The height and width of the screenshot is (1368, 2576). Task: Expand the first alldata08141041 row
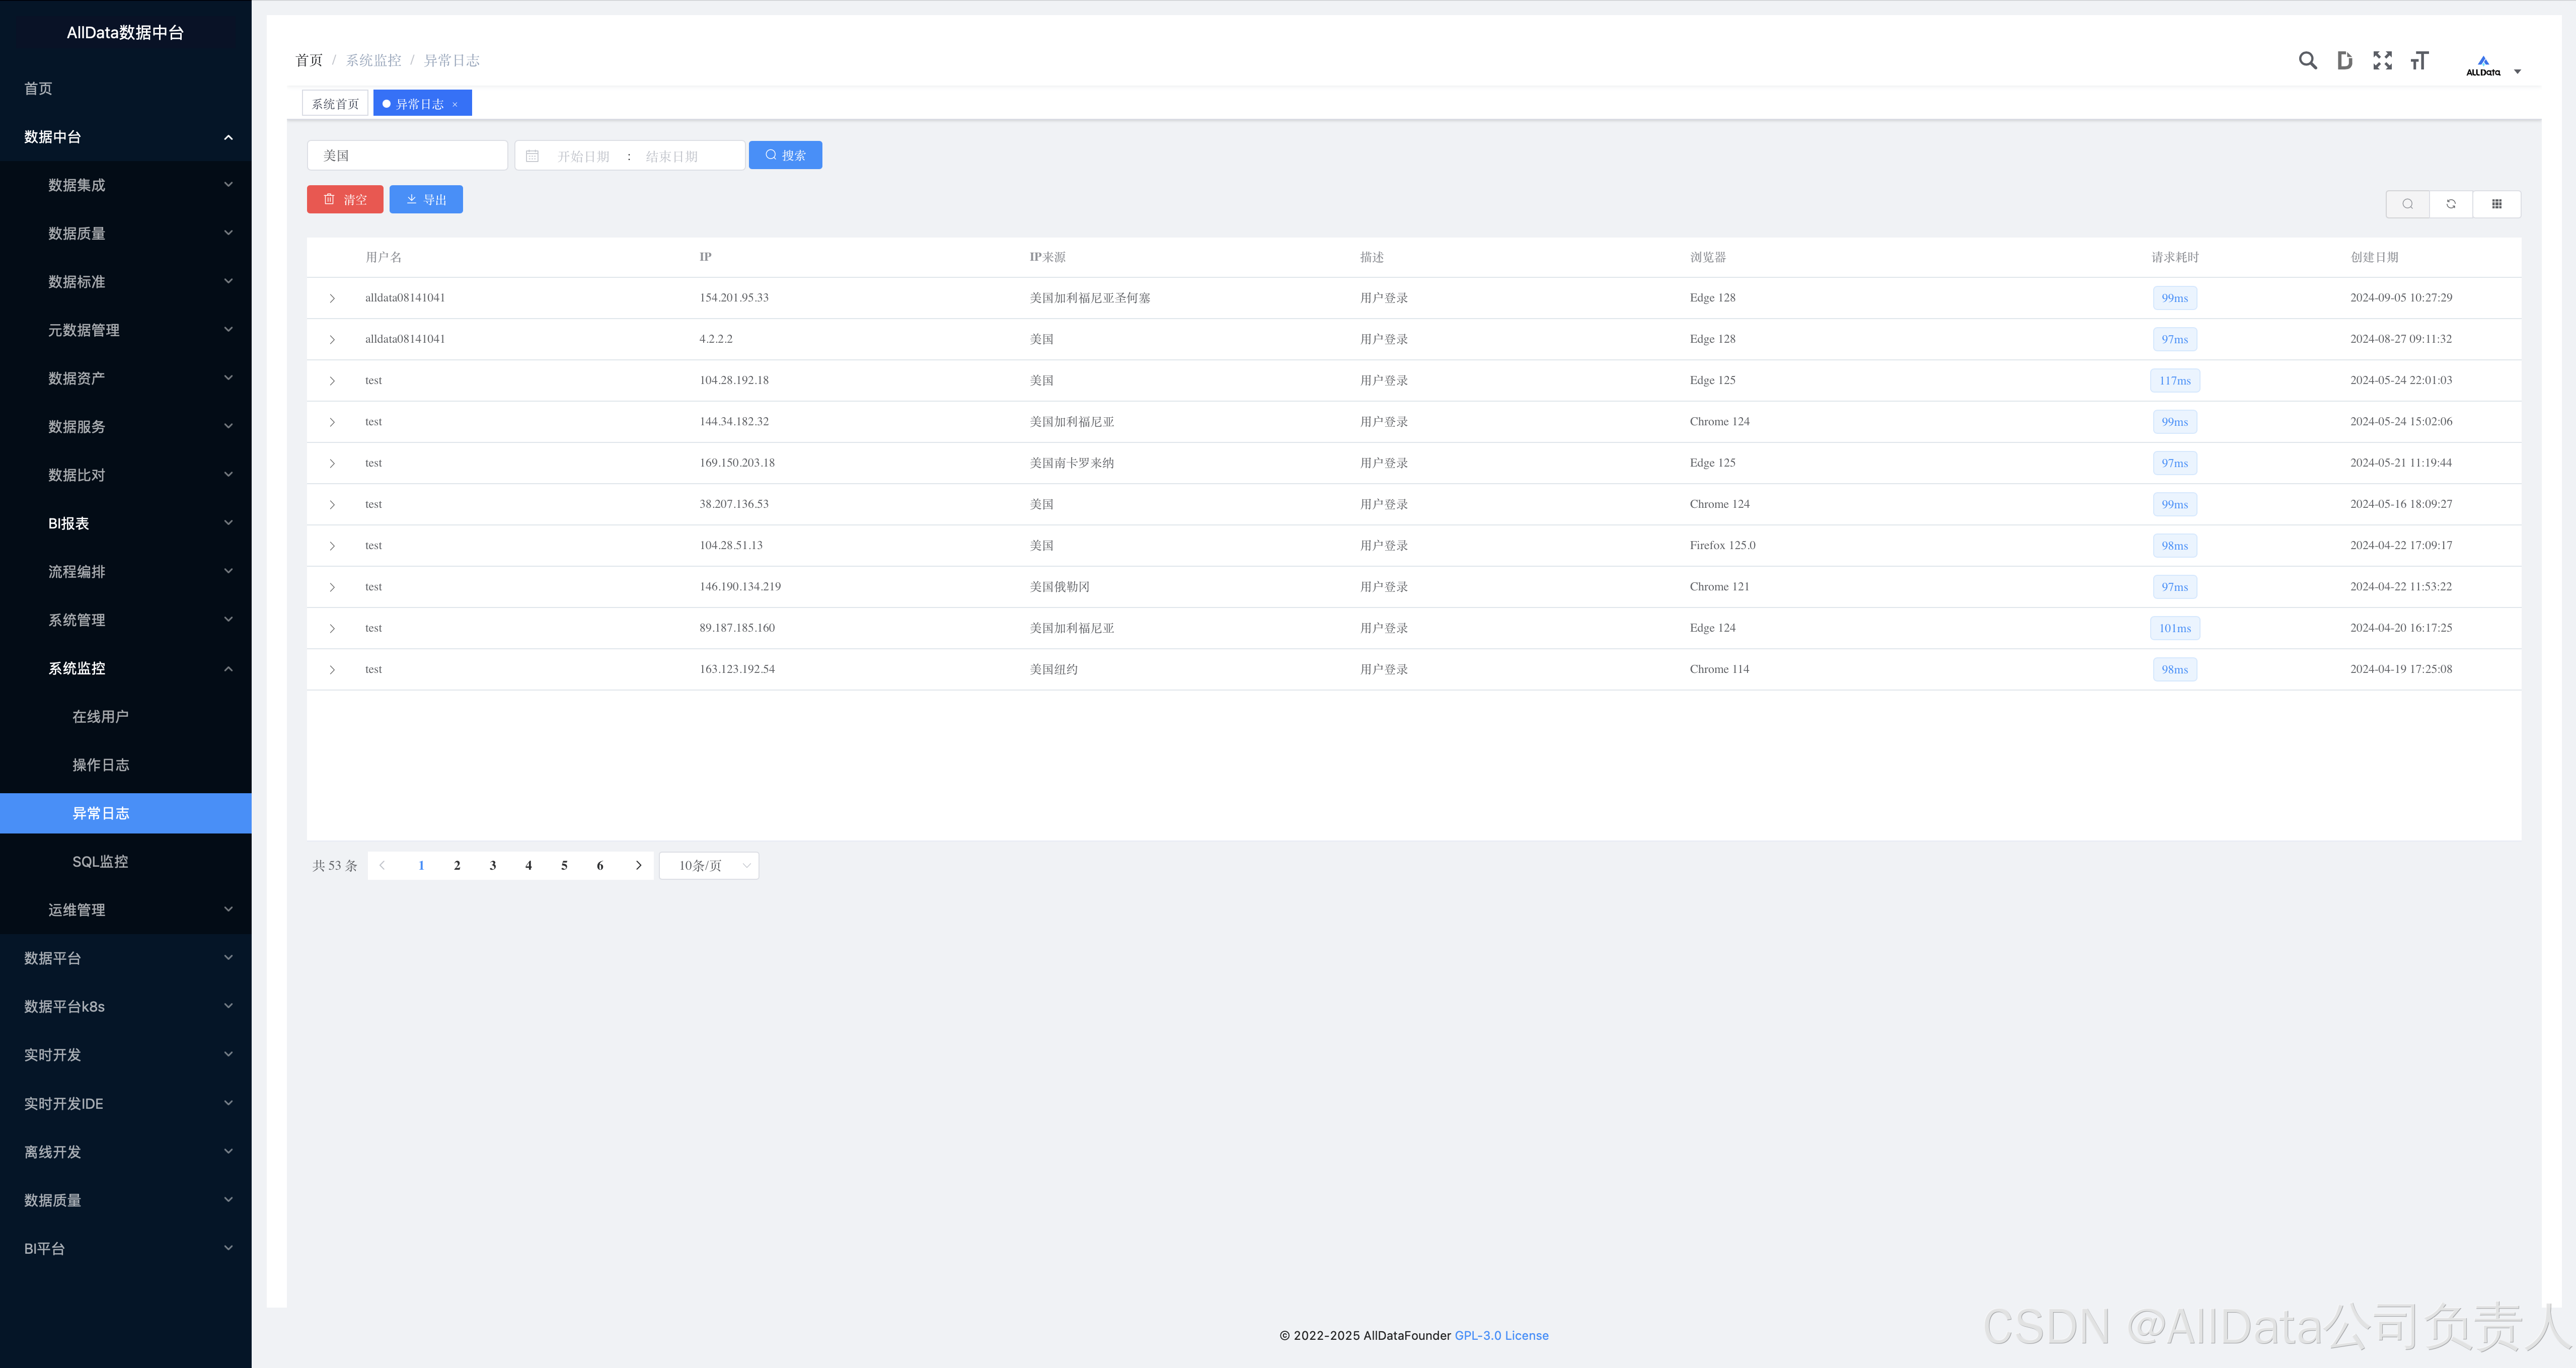pos(332,298)
